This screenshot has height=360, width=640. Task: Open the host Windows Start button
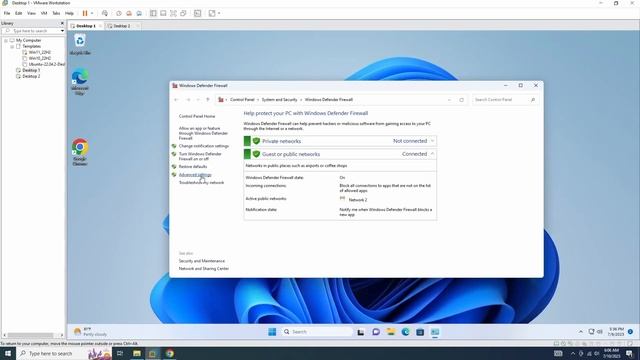coord(8,353)
